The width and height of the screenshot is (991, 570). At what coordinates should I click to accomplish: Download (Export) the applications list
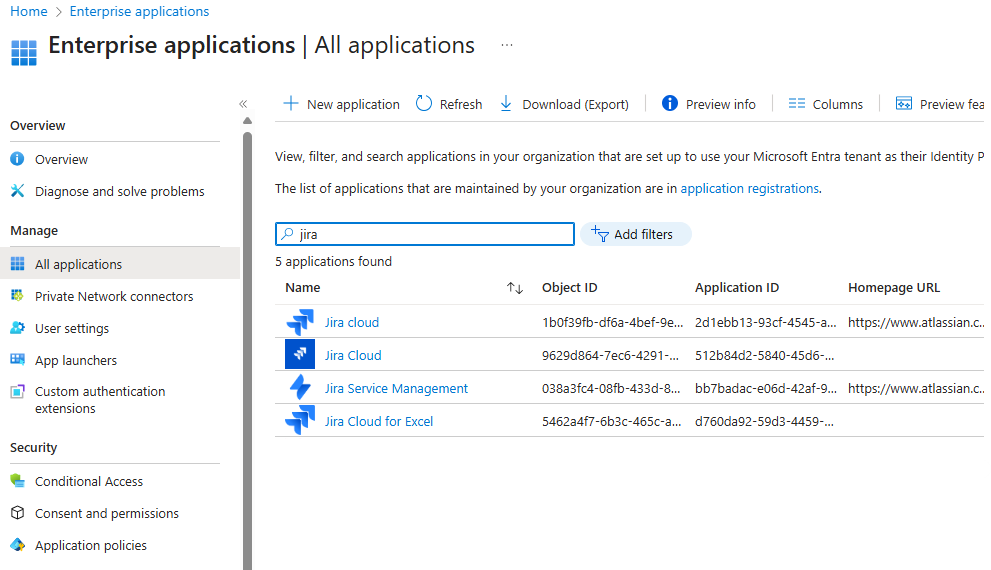[564, 104]
